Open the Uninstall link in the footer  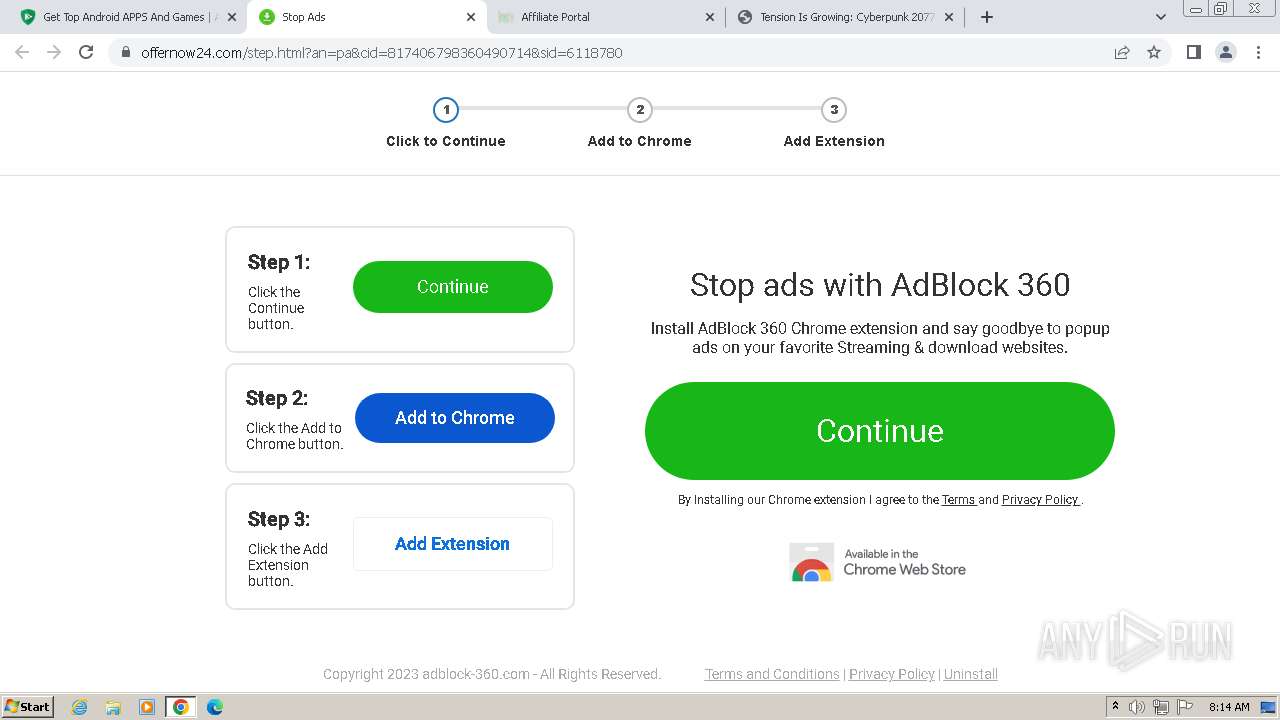pyautogui.click(x=970, y=674)
